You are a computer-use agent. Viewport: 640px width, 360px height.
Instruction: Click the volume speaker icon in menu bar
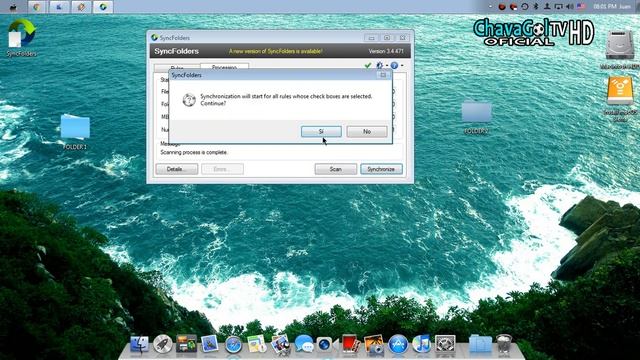(570, 7)
